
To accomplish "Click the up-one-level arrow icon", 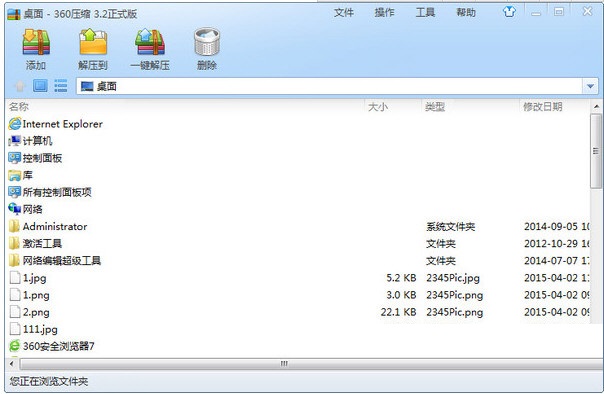I will pyautogui.click(x=20, y=86).
